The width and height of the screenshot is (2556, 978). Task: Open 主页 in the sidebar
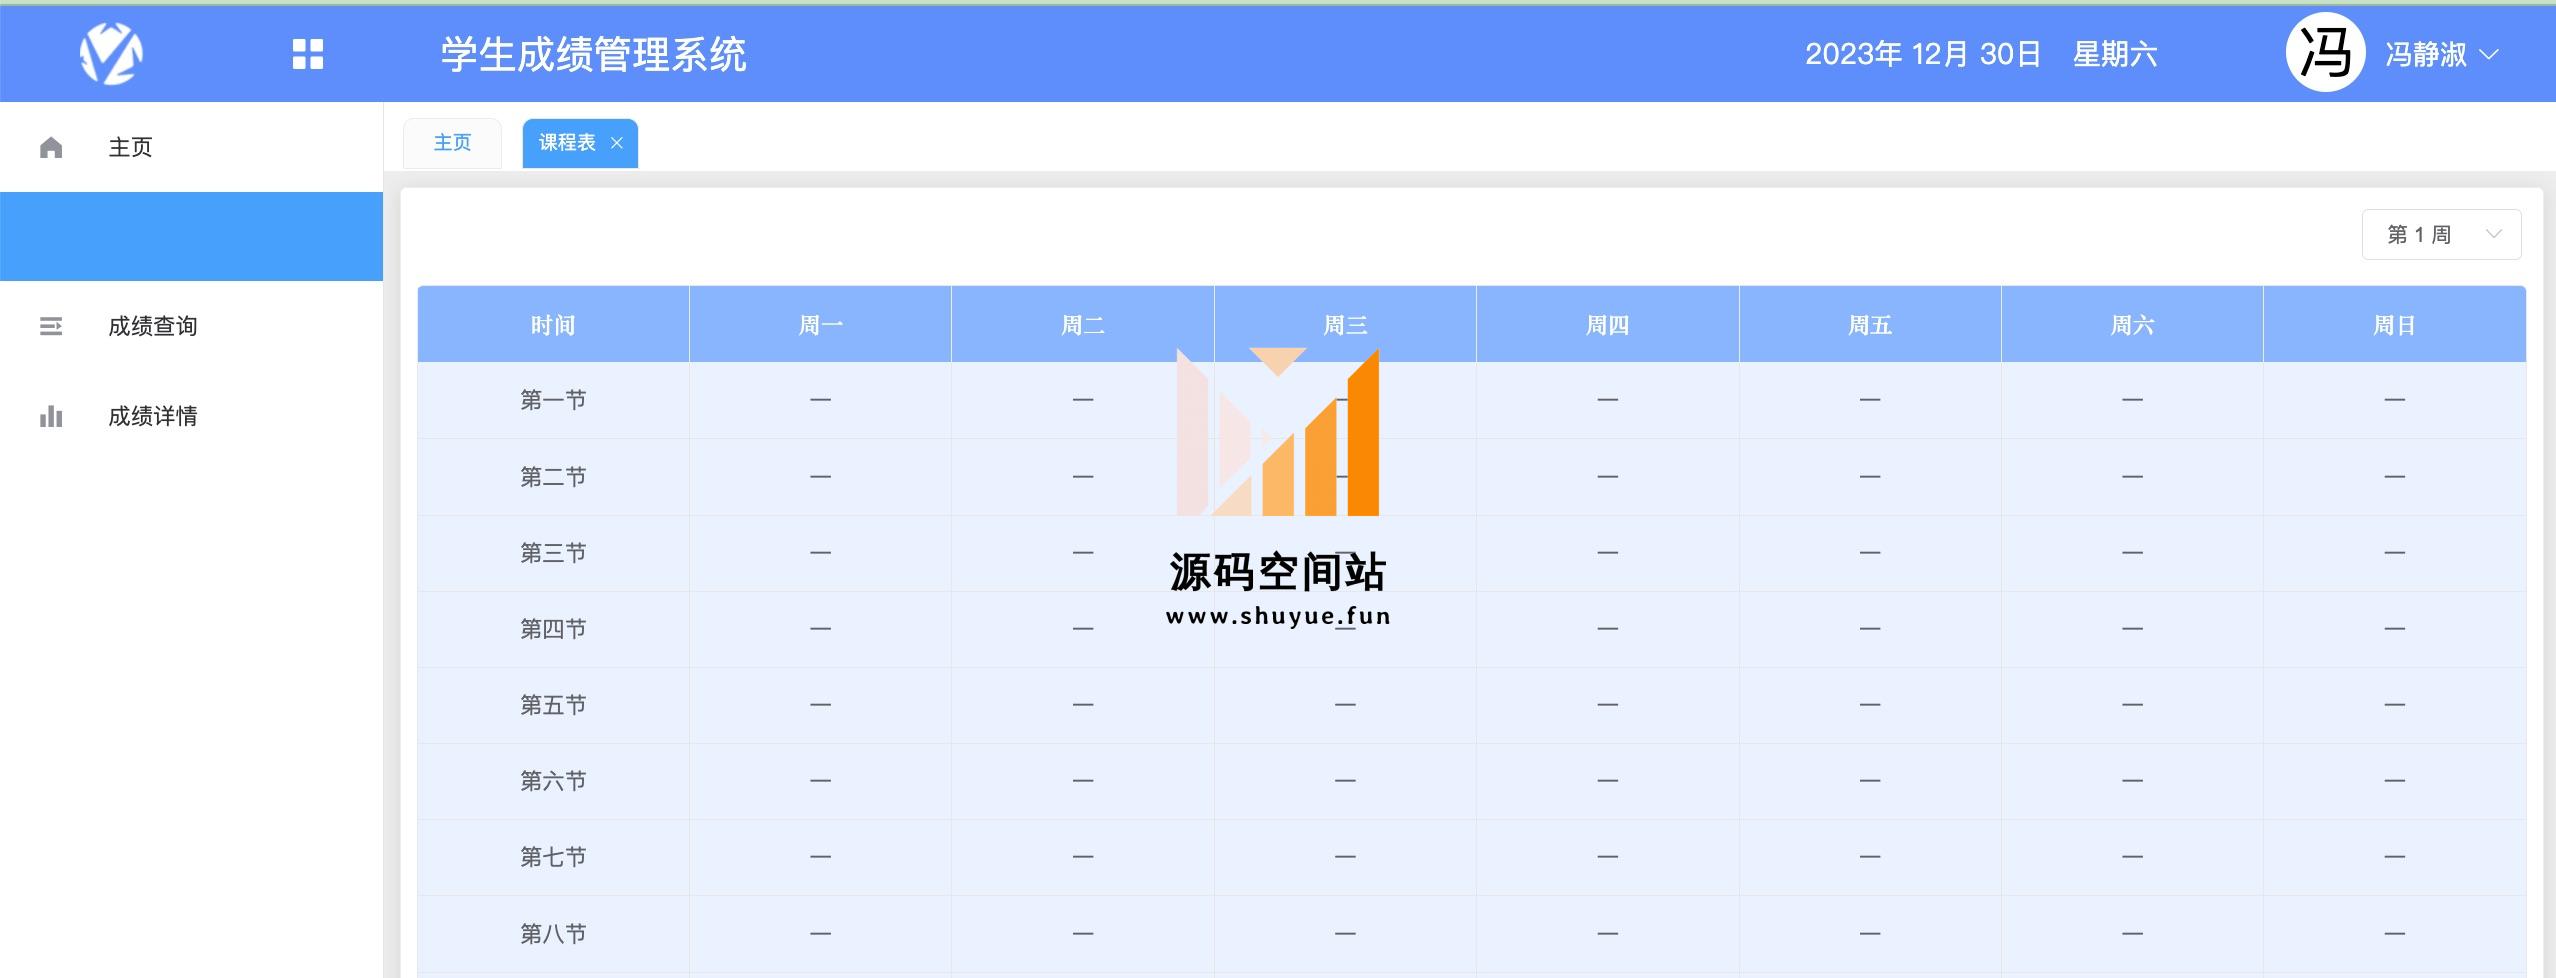(191, 147)
